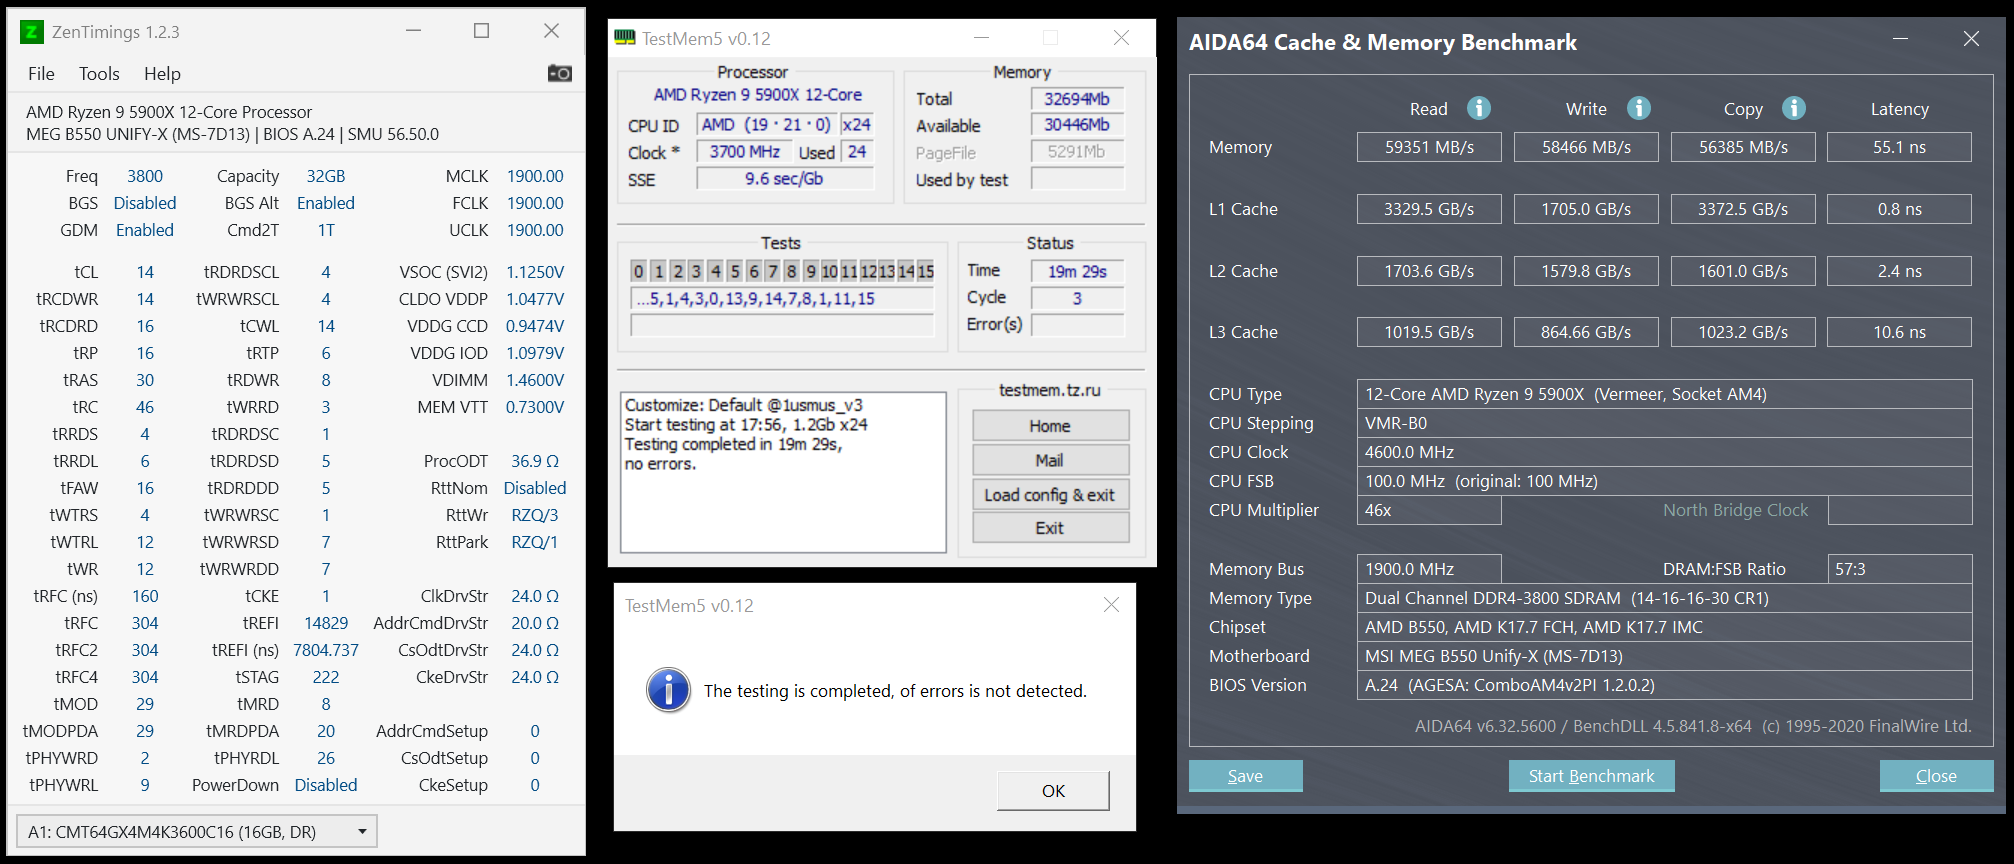
Task: Show info for the AIDA64 Copy column
Action: coord(1794,108)
